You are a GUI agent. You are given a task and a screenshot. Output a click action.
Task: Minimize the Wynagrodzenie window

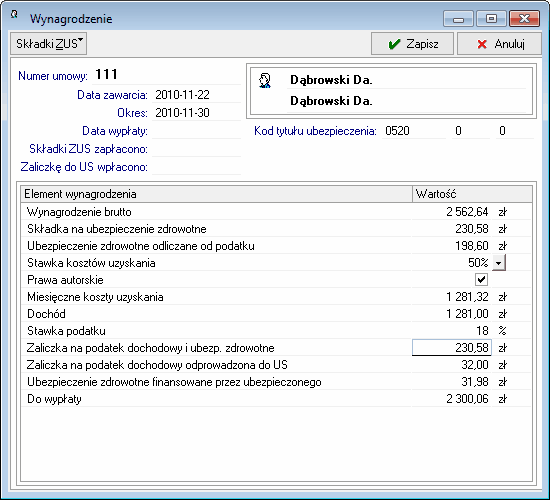pyautogui.click(x=458, y=19)
